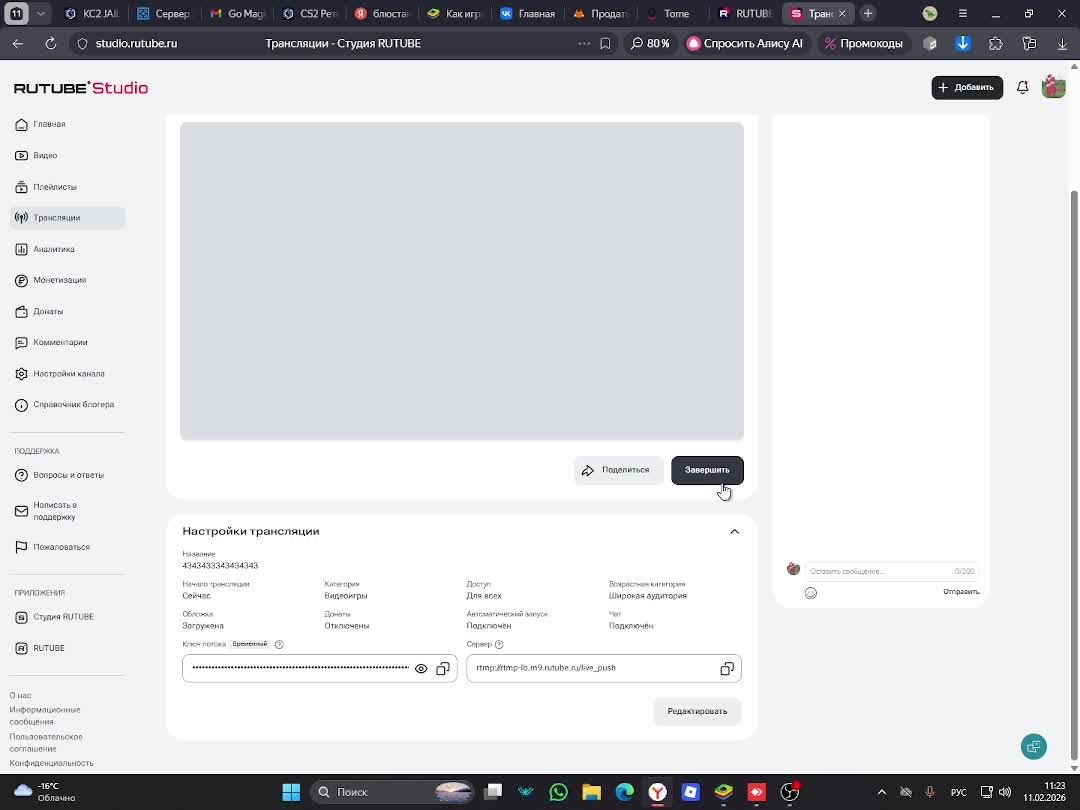Open the extensions puzzle icon
1080x810 pixels.
coord(996,43)
